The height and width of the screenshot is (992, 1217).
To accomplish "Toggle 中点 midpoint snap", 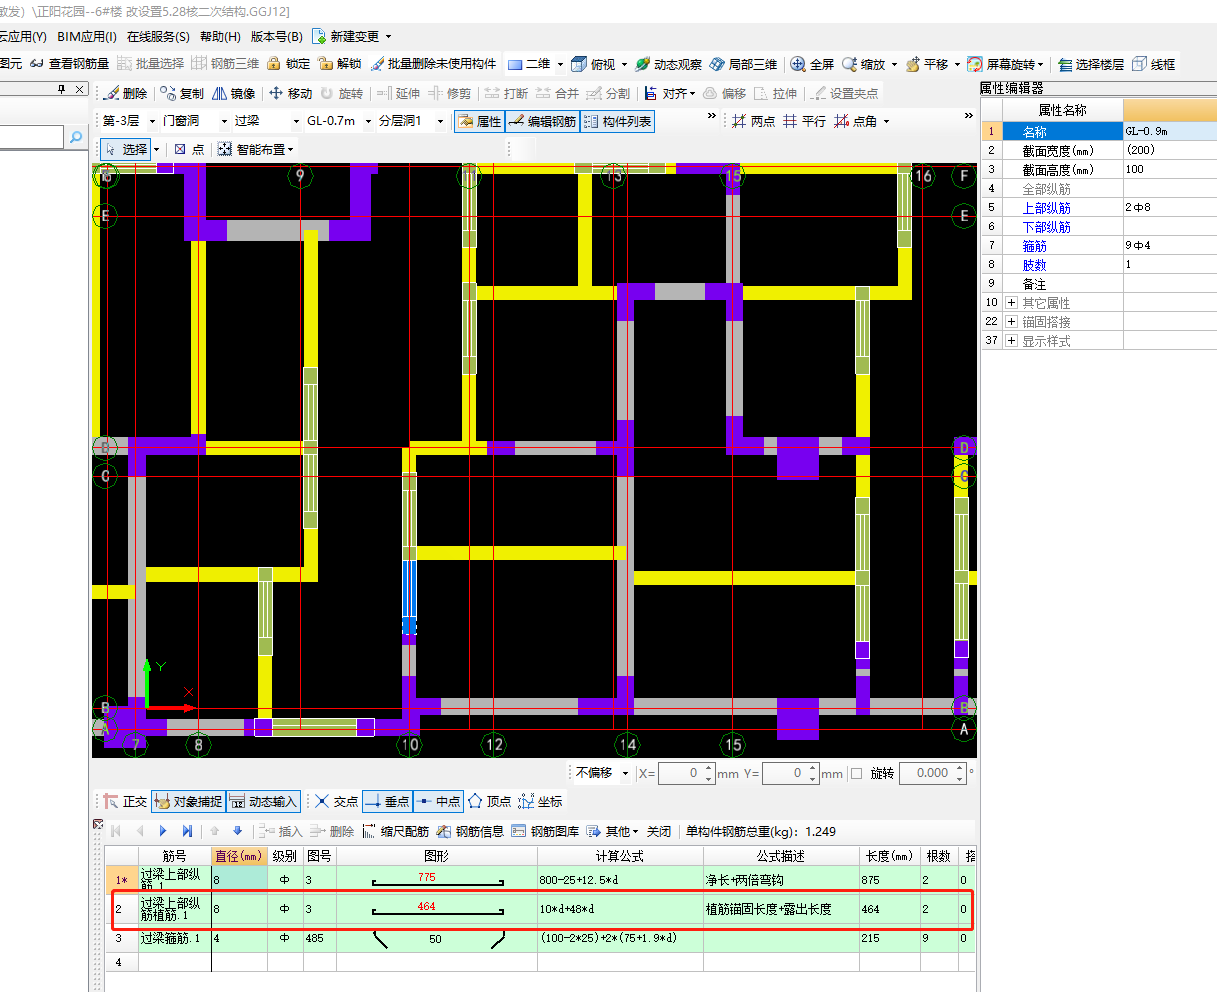I will (x=438, y=801).
